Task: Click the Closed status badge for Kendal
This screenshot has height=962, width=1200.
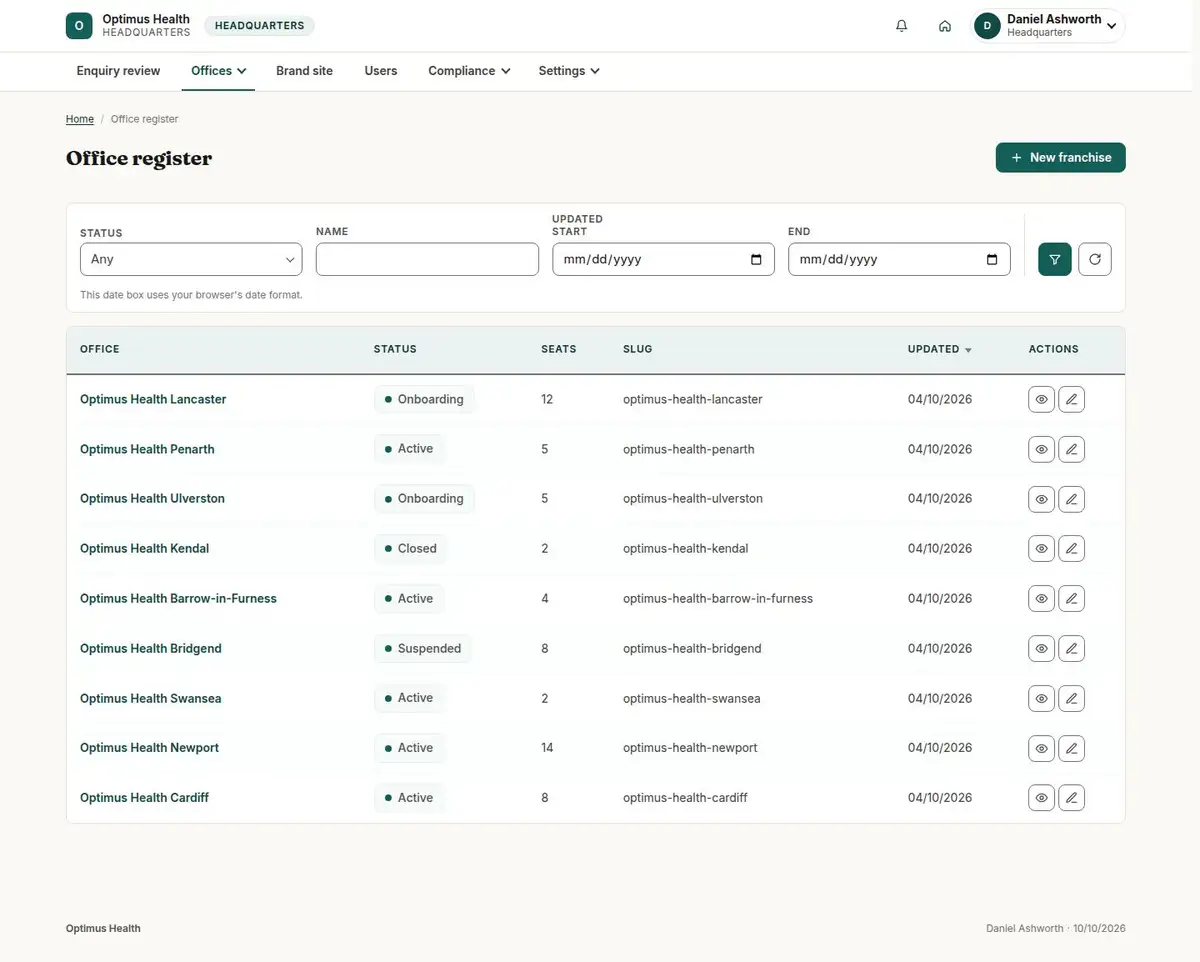Action: [x=410, y=548]
